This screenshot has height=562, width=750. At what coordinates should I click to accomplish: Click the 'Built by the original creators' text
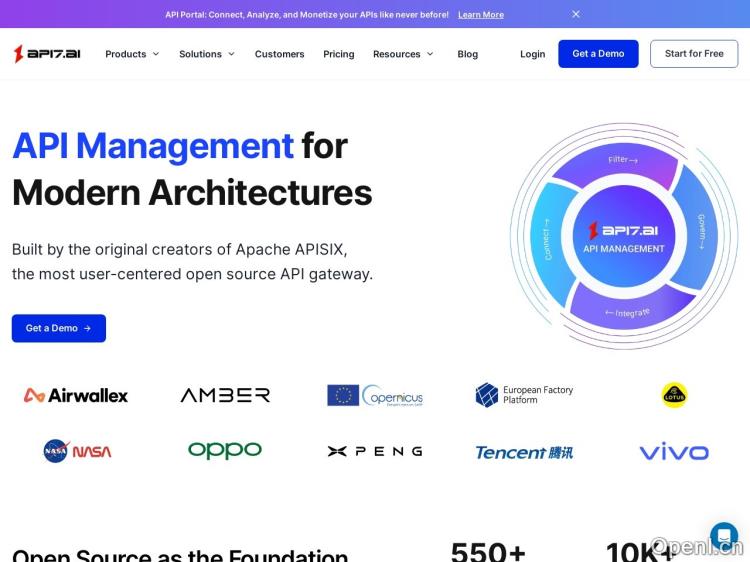[192, 262]
